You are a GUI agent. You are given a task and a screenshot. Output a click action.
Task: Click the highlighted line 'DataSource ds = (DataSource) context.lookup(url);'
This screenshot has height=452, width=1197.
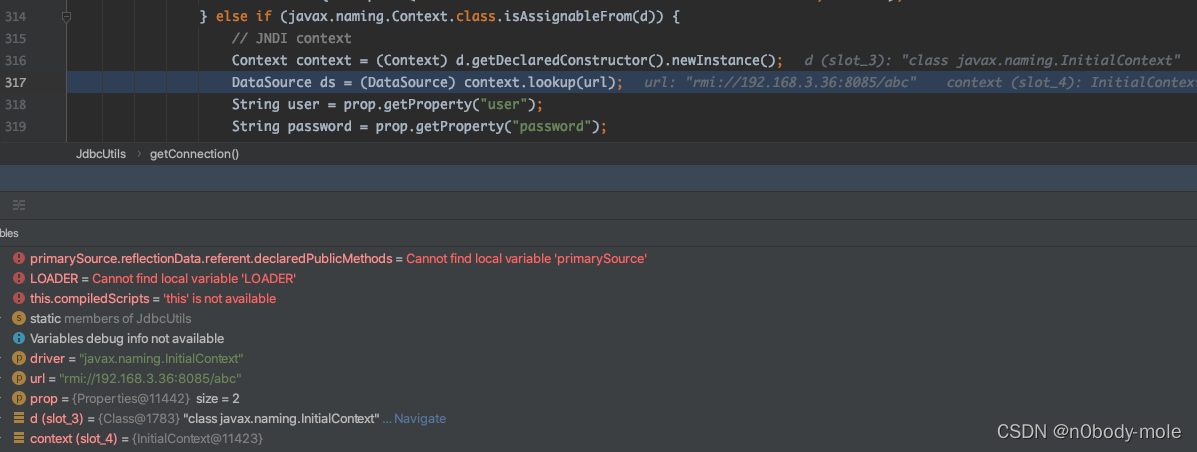428,82
